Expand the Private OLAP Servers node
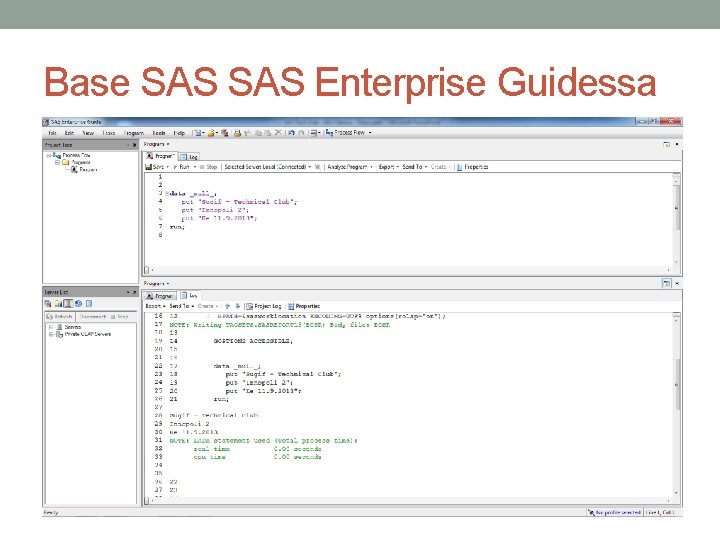The height and width of the screenshot is (540, 720). 51,334
